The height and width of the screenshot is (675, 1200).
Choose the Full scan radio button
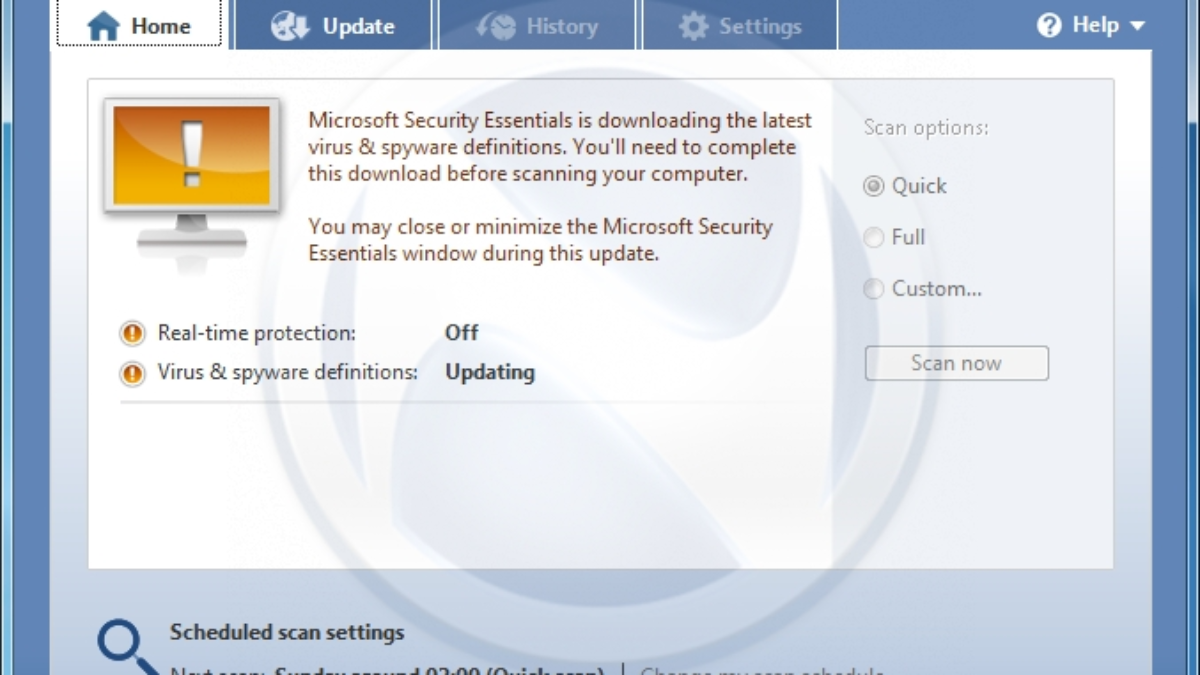pos(874,237)
